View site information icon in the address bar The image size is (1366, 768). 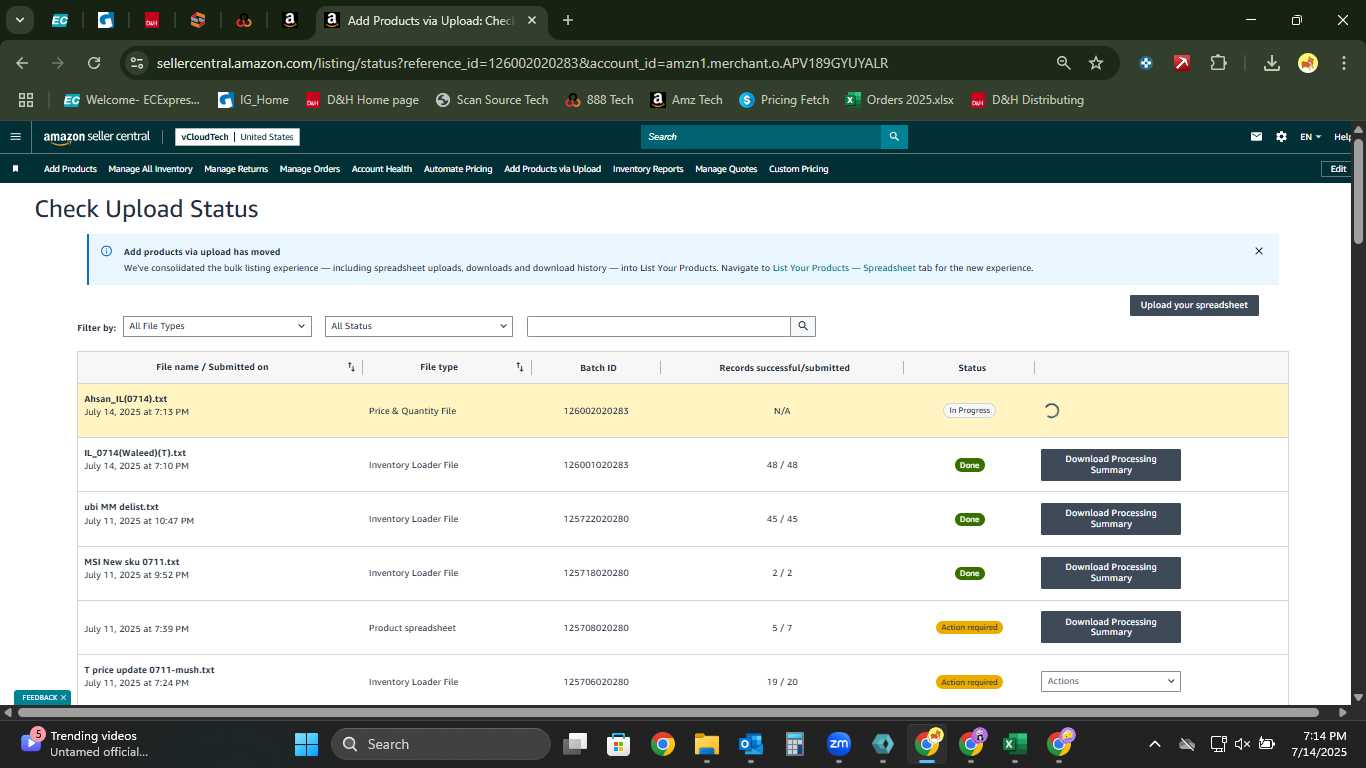pos(137,63)
